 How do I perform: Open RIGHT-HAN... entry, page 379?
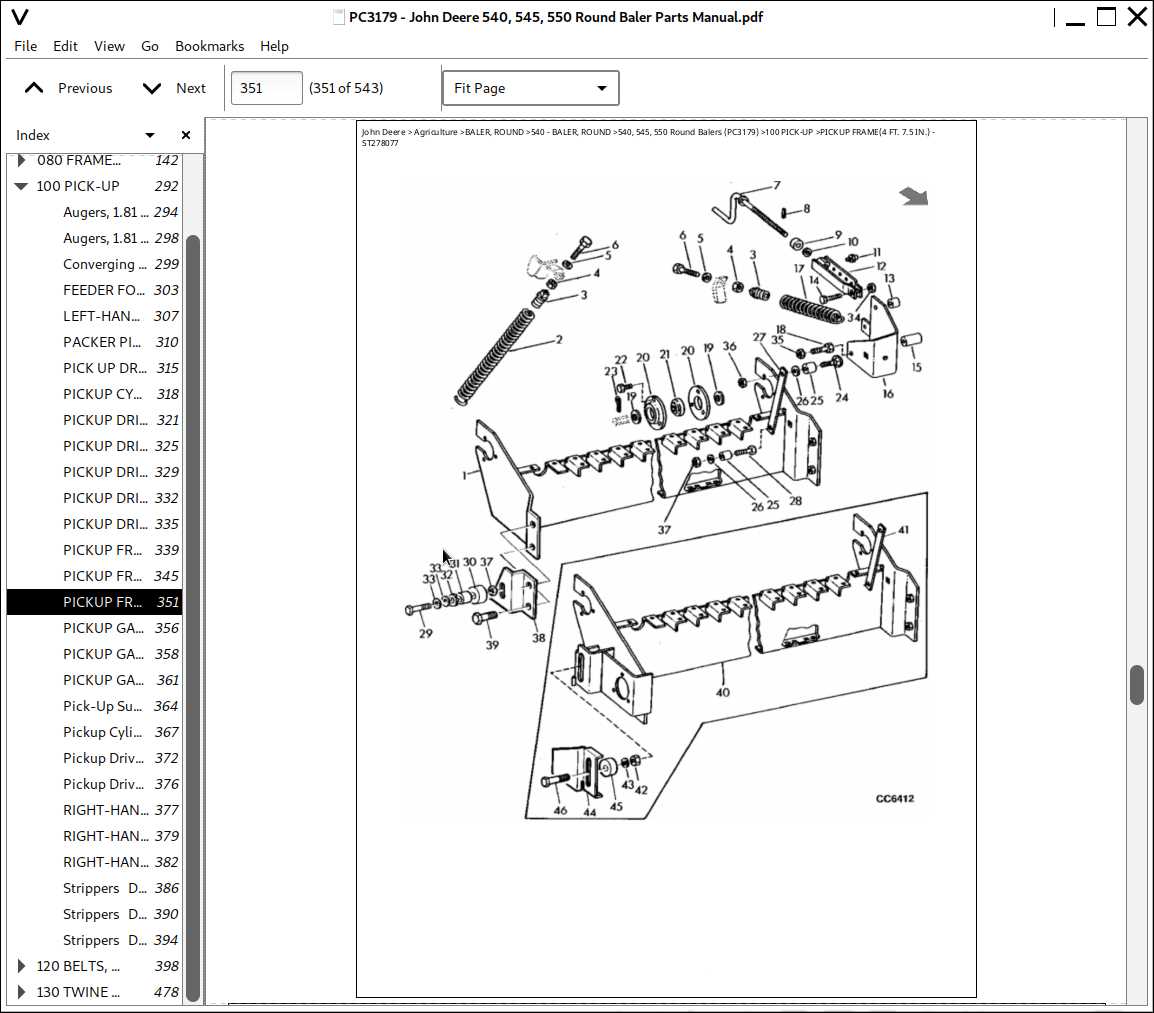[94, 836]
